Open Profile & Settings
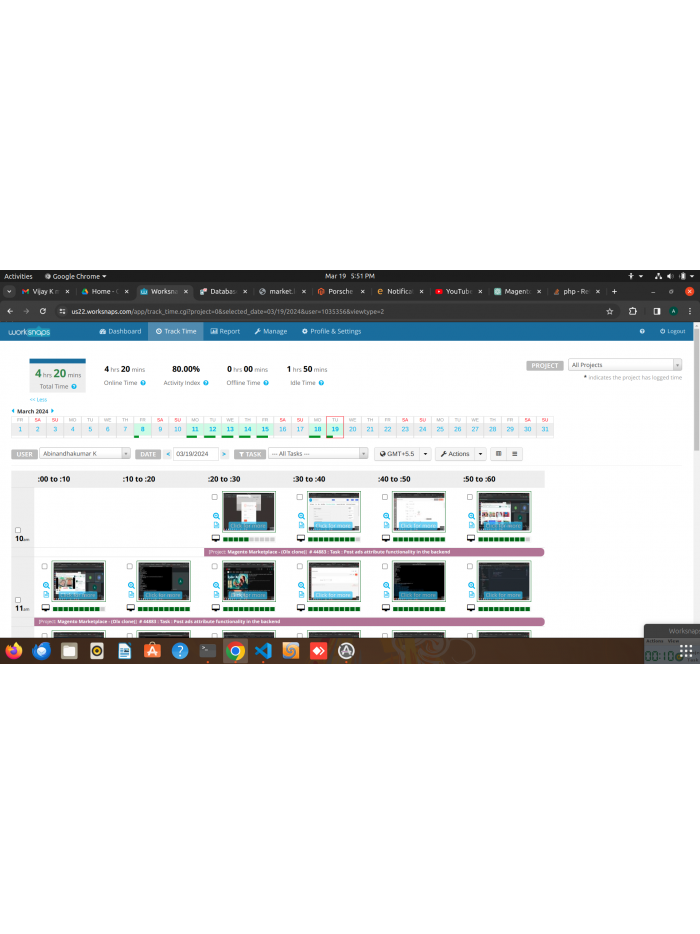700x934 pixels. (x=331, y=331)
